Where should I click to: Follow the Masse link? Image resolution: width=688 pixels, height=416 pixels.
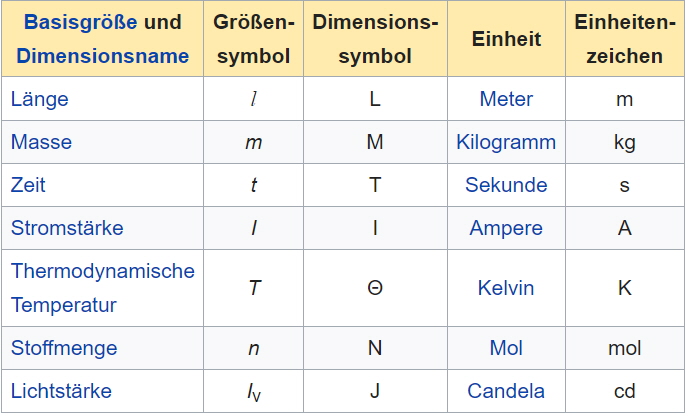41,142
